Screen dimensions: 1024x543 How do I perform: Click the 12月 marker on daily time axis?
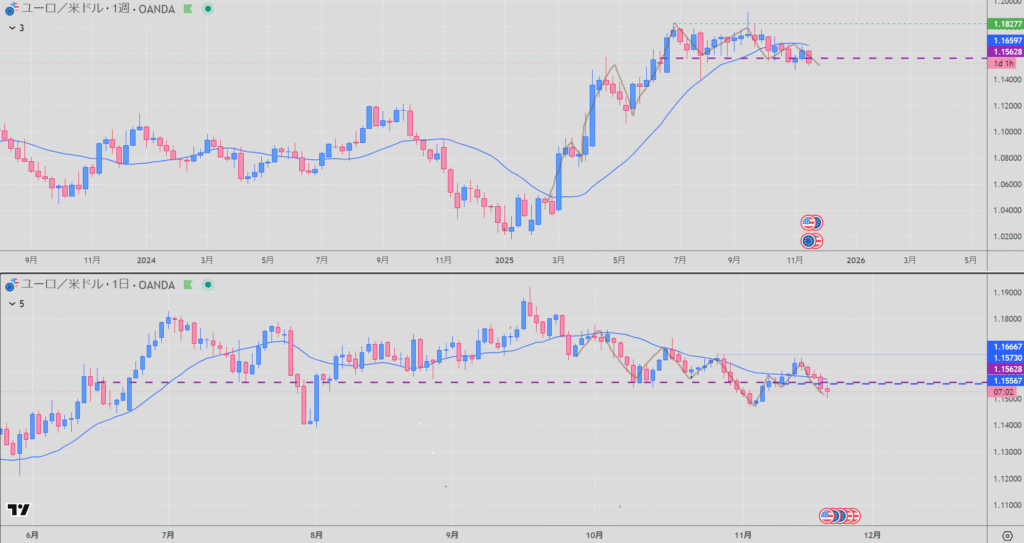pos(871,535)
